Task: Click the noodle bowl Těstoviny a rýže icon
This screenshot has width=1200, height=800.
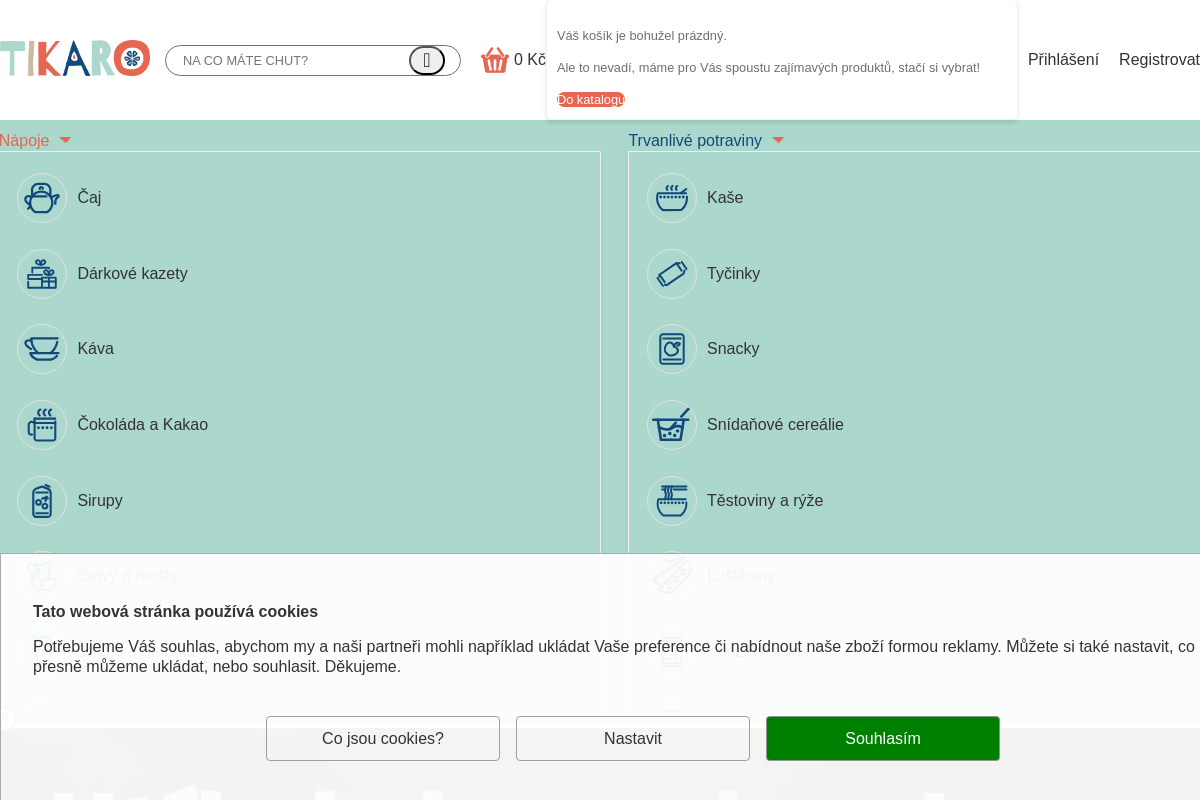Action: tap(672, 501)
